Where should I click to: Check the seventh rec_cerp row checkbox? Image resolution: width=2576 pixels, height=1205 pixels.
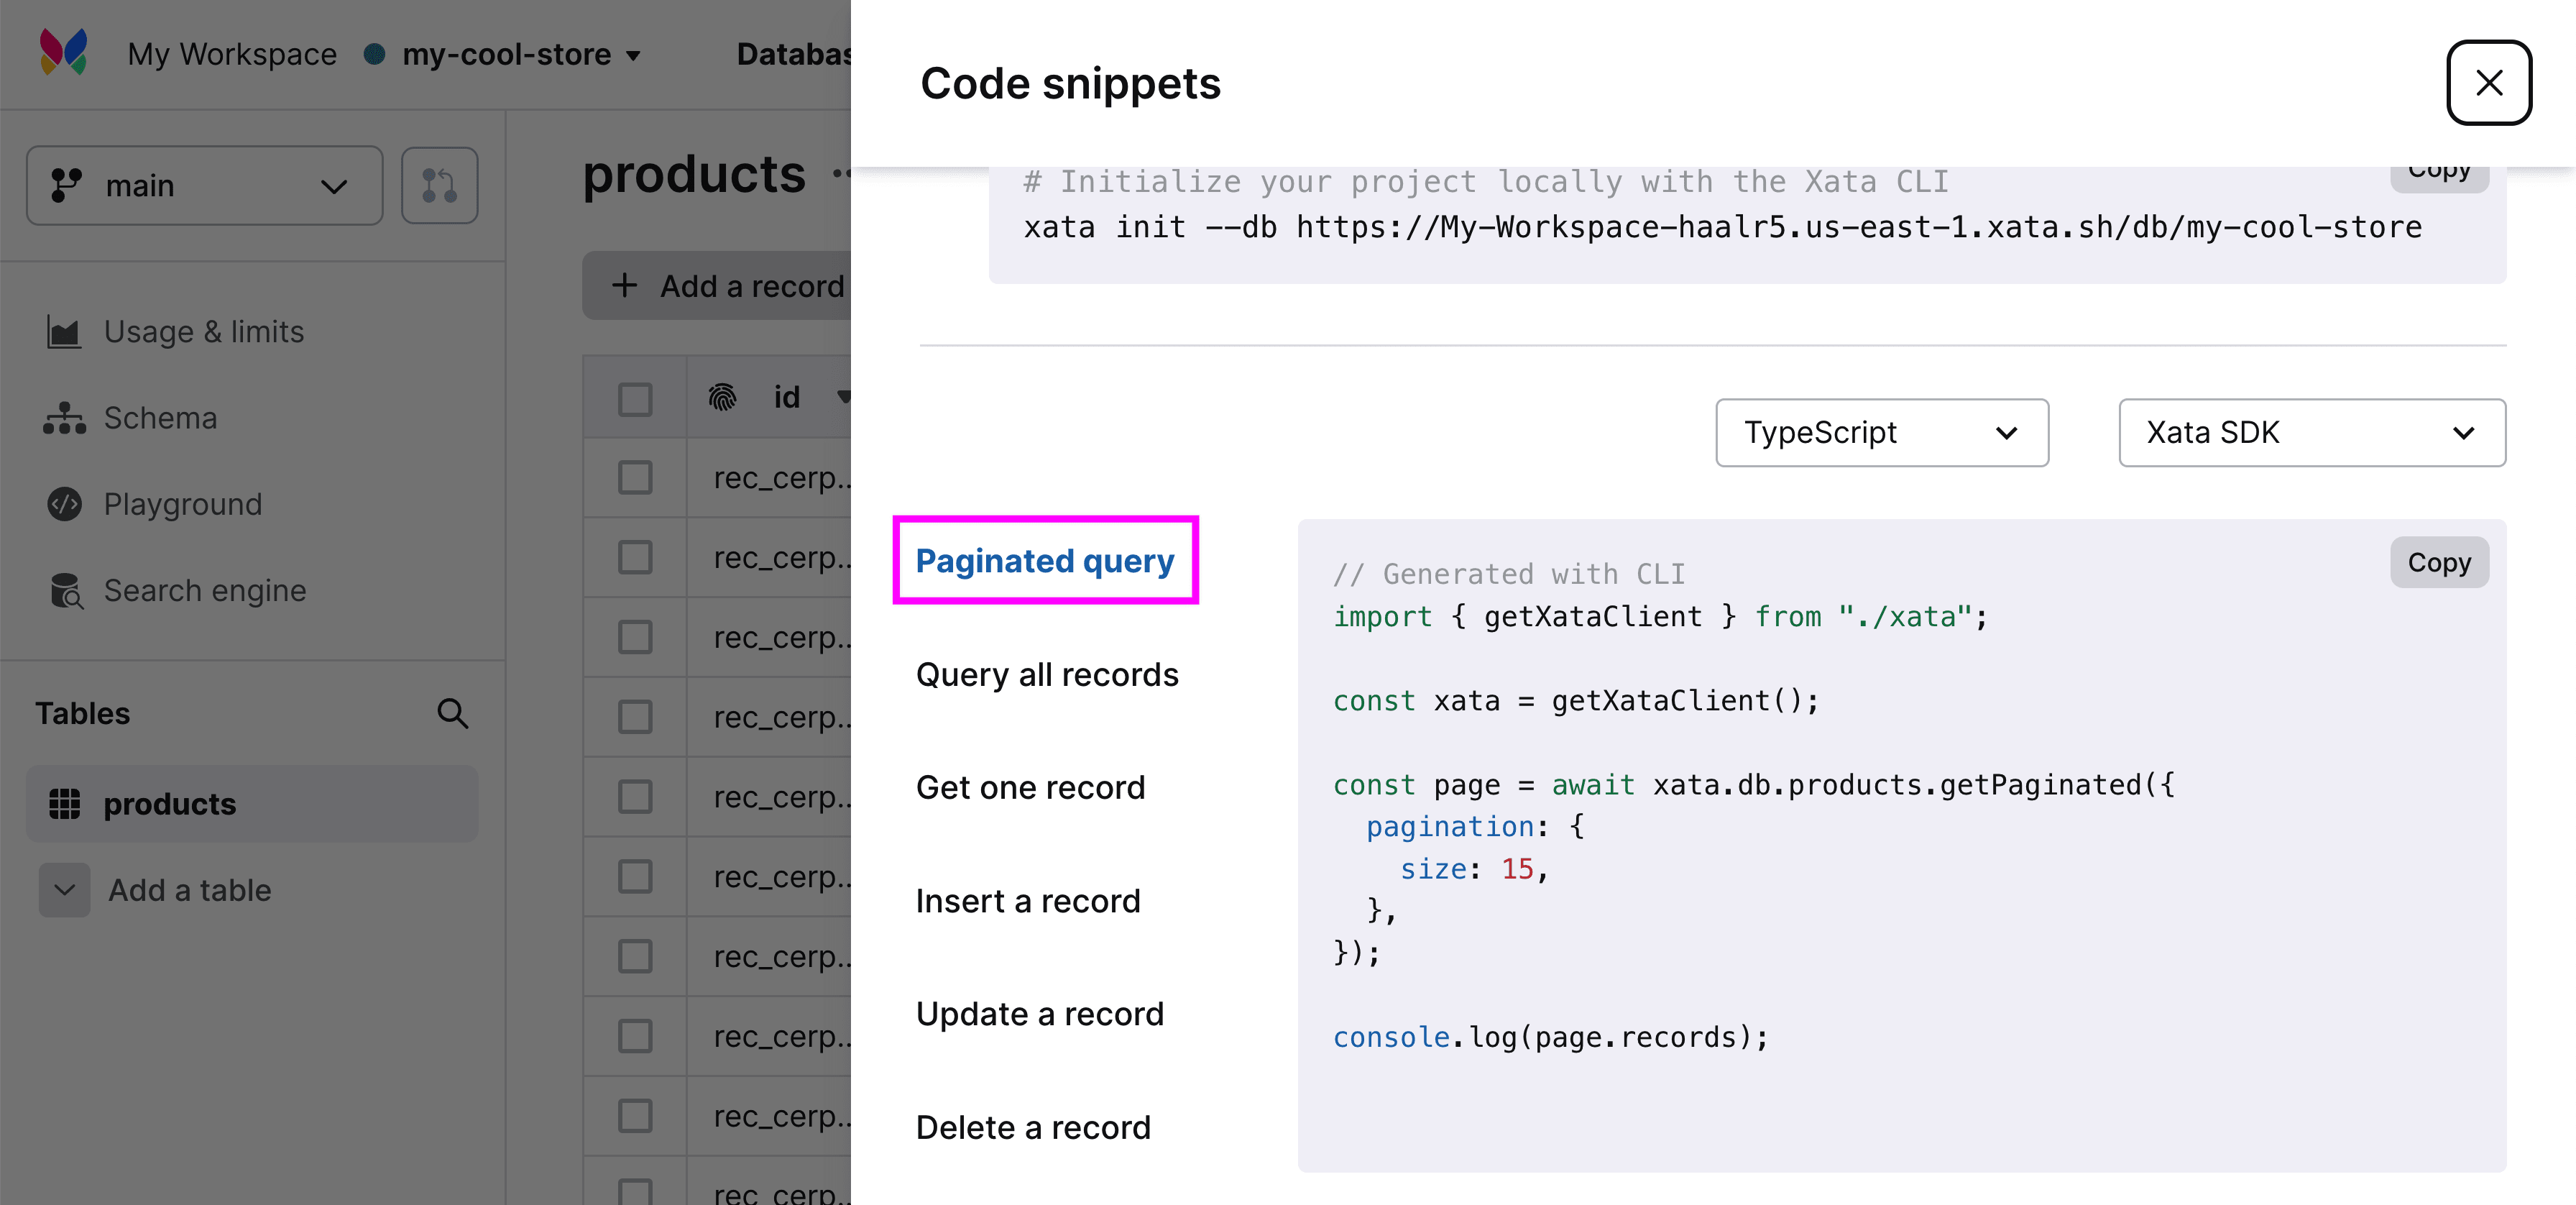click(635, 956)
